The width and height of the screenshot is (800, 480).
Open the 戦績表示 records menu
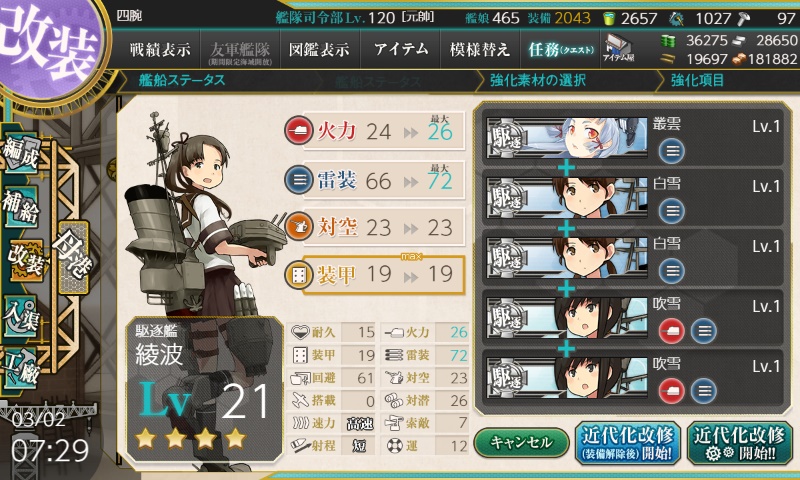click(160, 49)
